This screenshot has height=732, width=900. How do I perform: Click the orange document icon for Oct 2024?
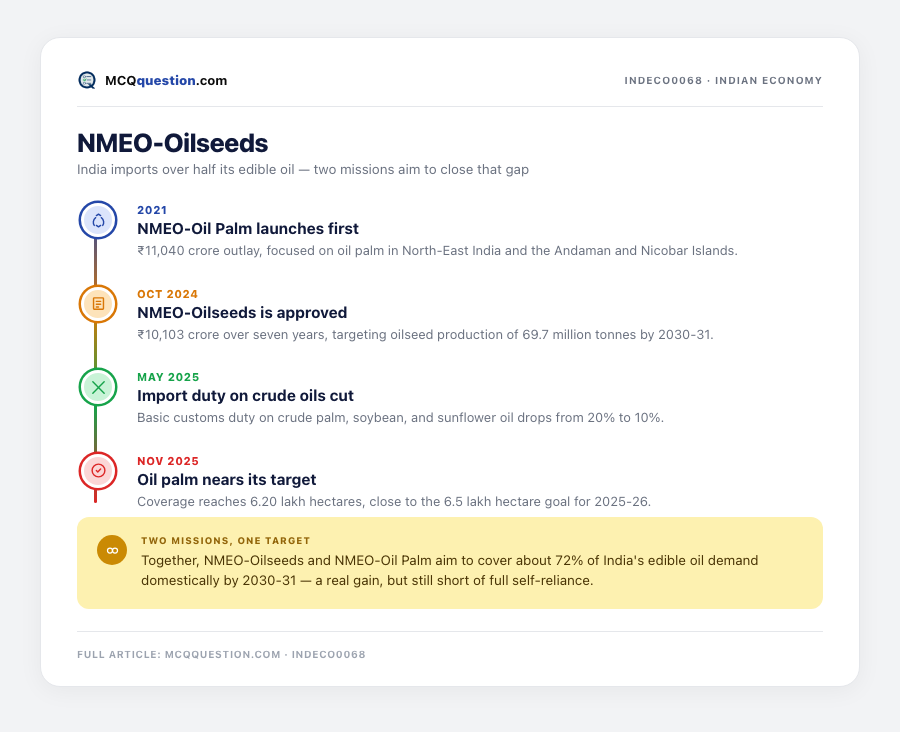pyautogui.click(x=98, y=304)
